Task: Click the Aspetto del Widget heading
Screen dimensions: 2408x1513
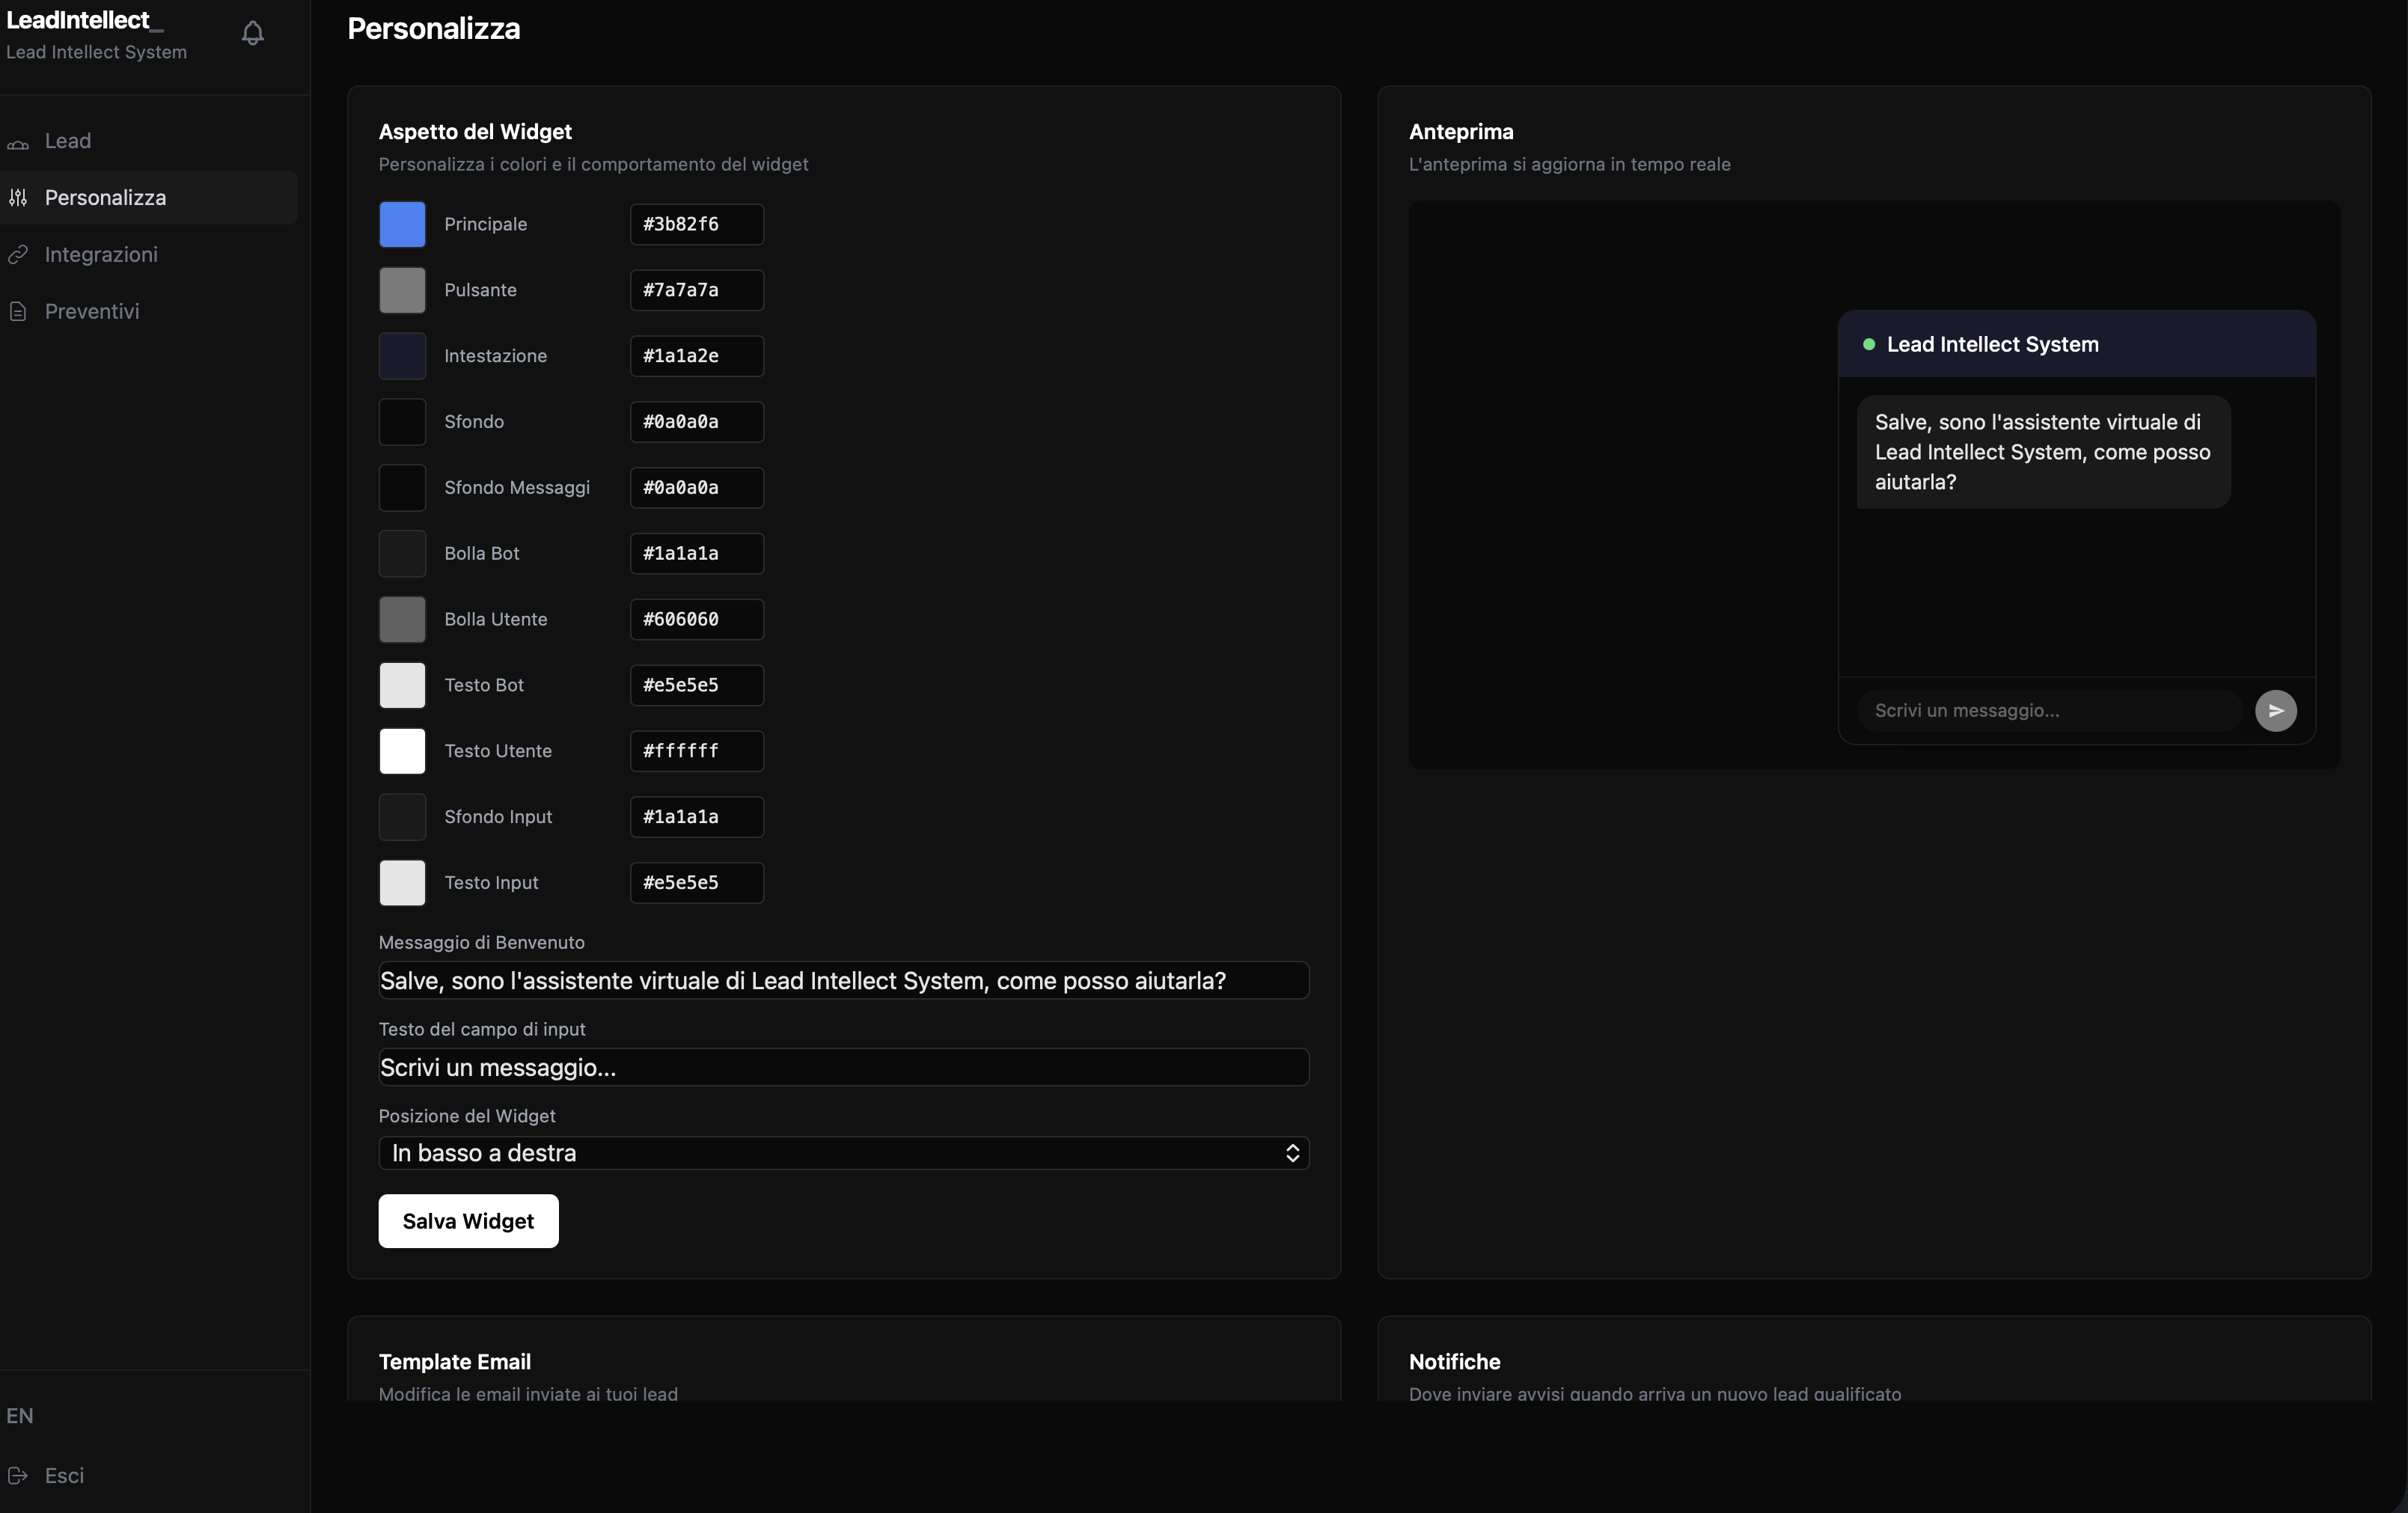Action: (x=475, y=131)
